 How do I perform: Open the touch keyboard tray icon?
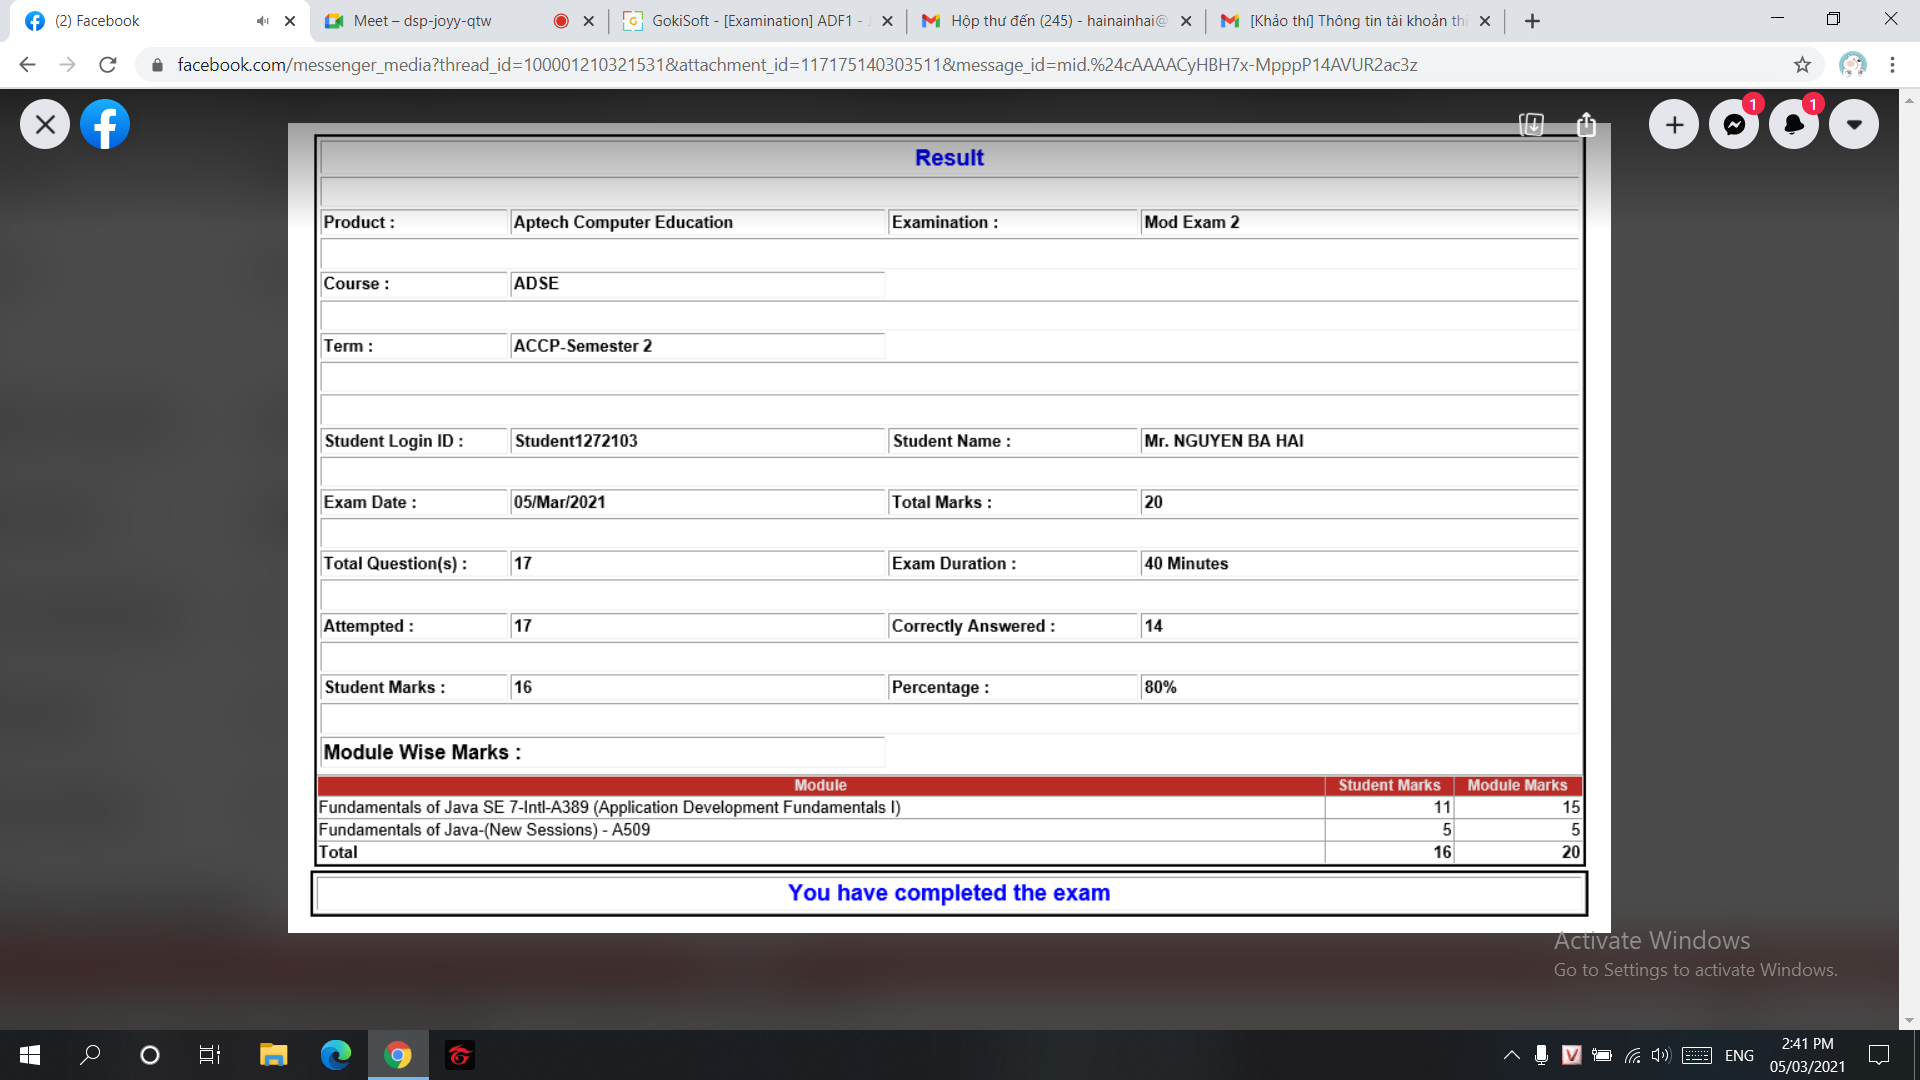point(1697,1055)
